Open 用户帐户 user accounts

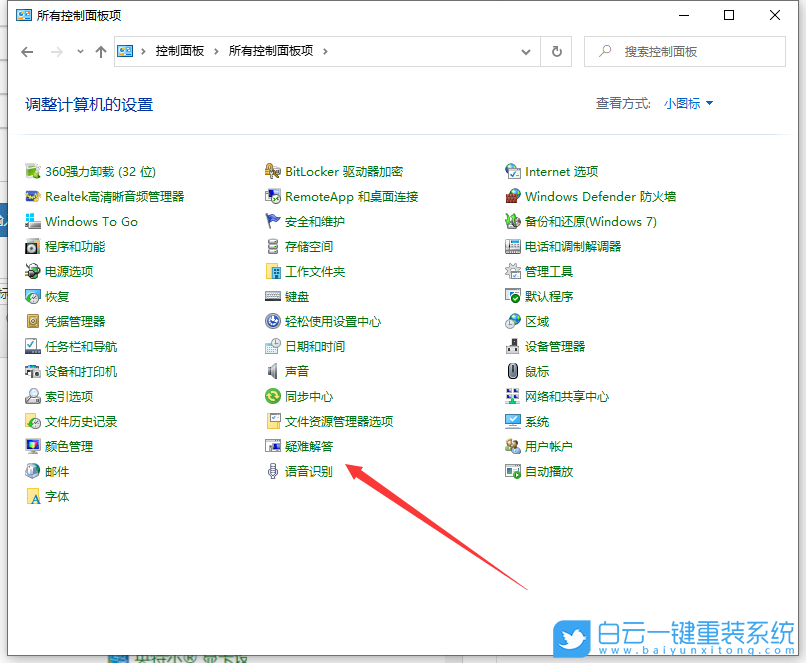point(552,446)
